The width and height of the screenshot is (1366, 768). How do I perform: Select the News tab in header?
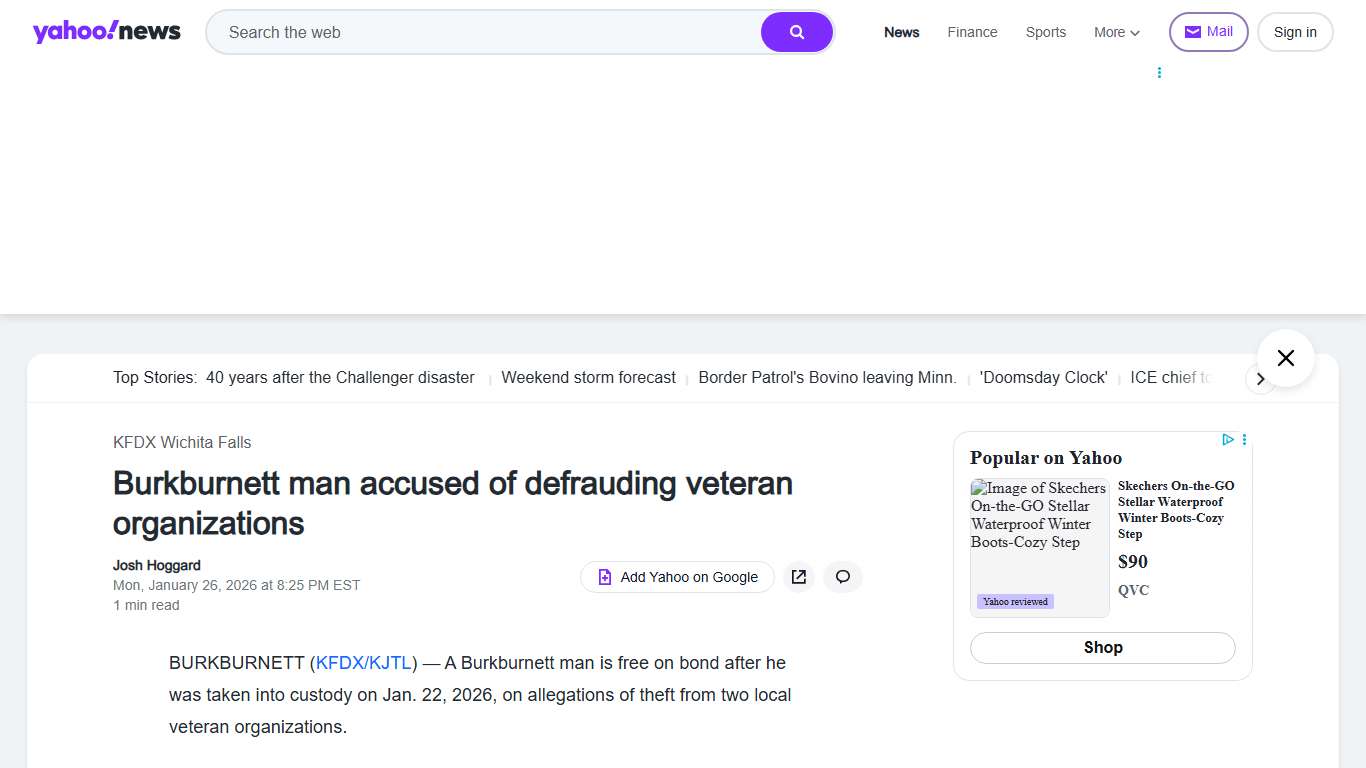pyautogui.click(x=901, y=32)
